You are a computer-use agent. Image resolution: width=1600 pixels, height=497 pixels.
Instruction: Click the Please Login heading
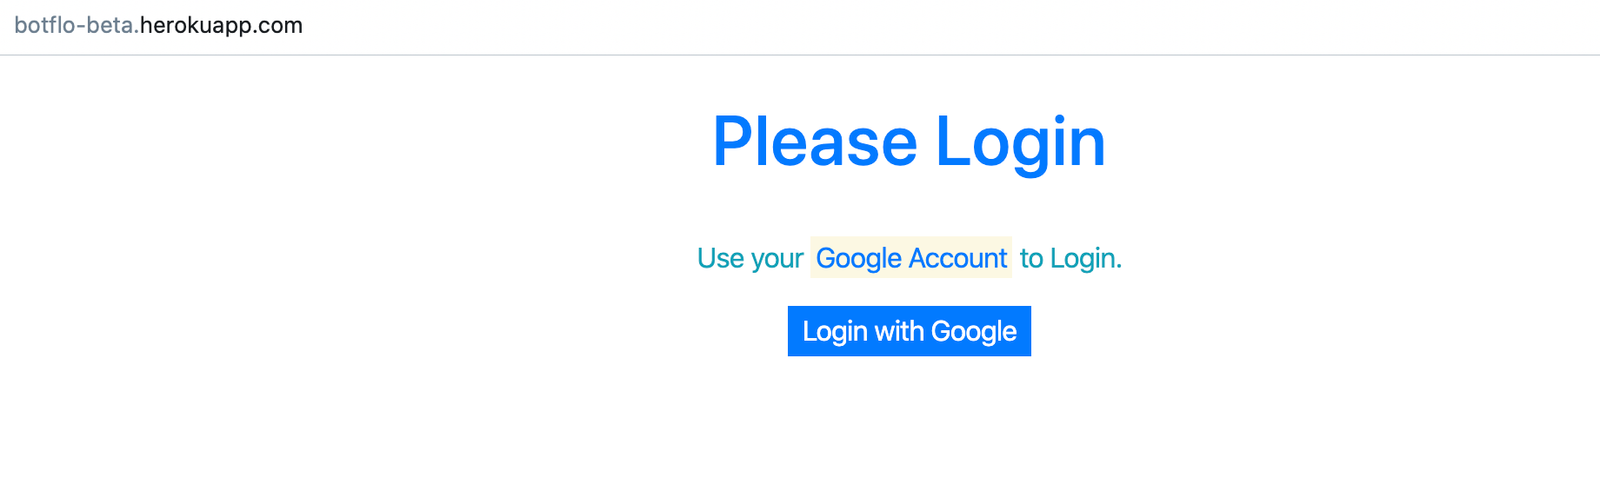[x=909, y=141]
